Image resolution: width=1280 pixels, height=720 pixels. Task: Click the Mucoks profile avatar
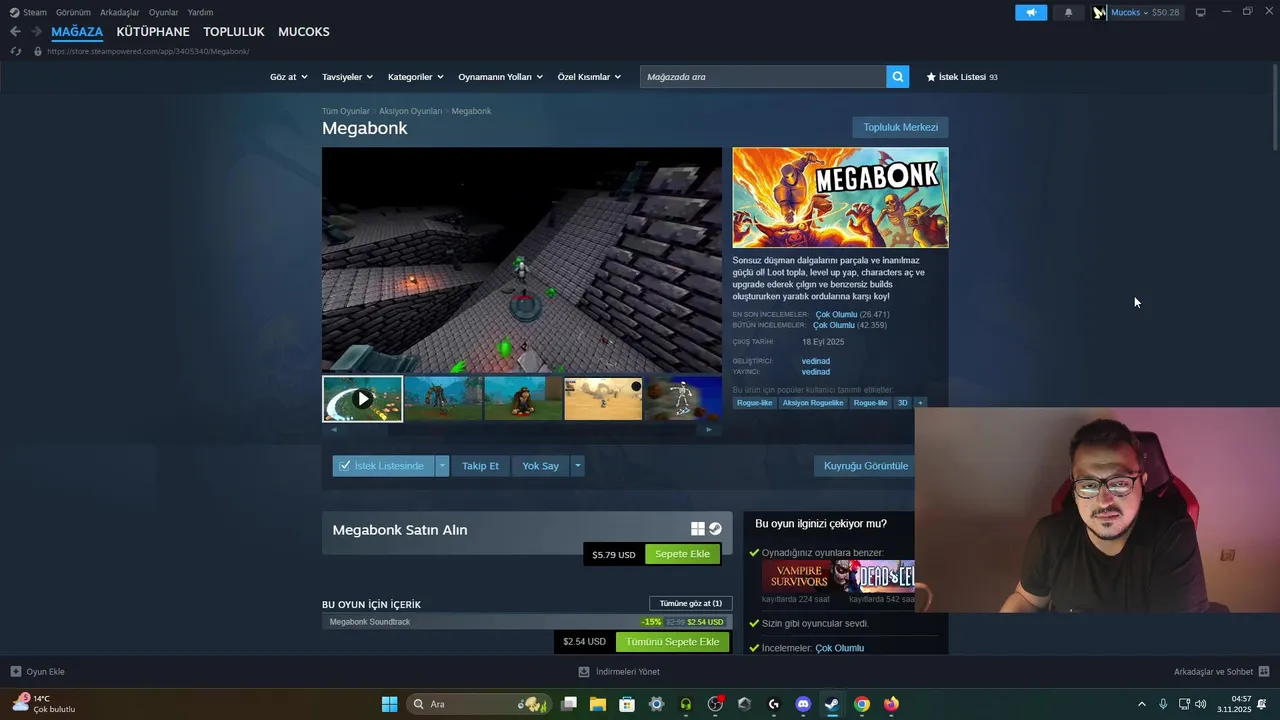point(1100,13)
